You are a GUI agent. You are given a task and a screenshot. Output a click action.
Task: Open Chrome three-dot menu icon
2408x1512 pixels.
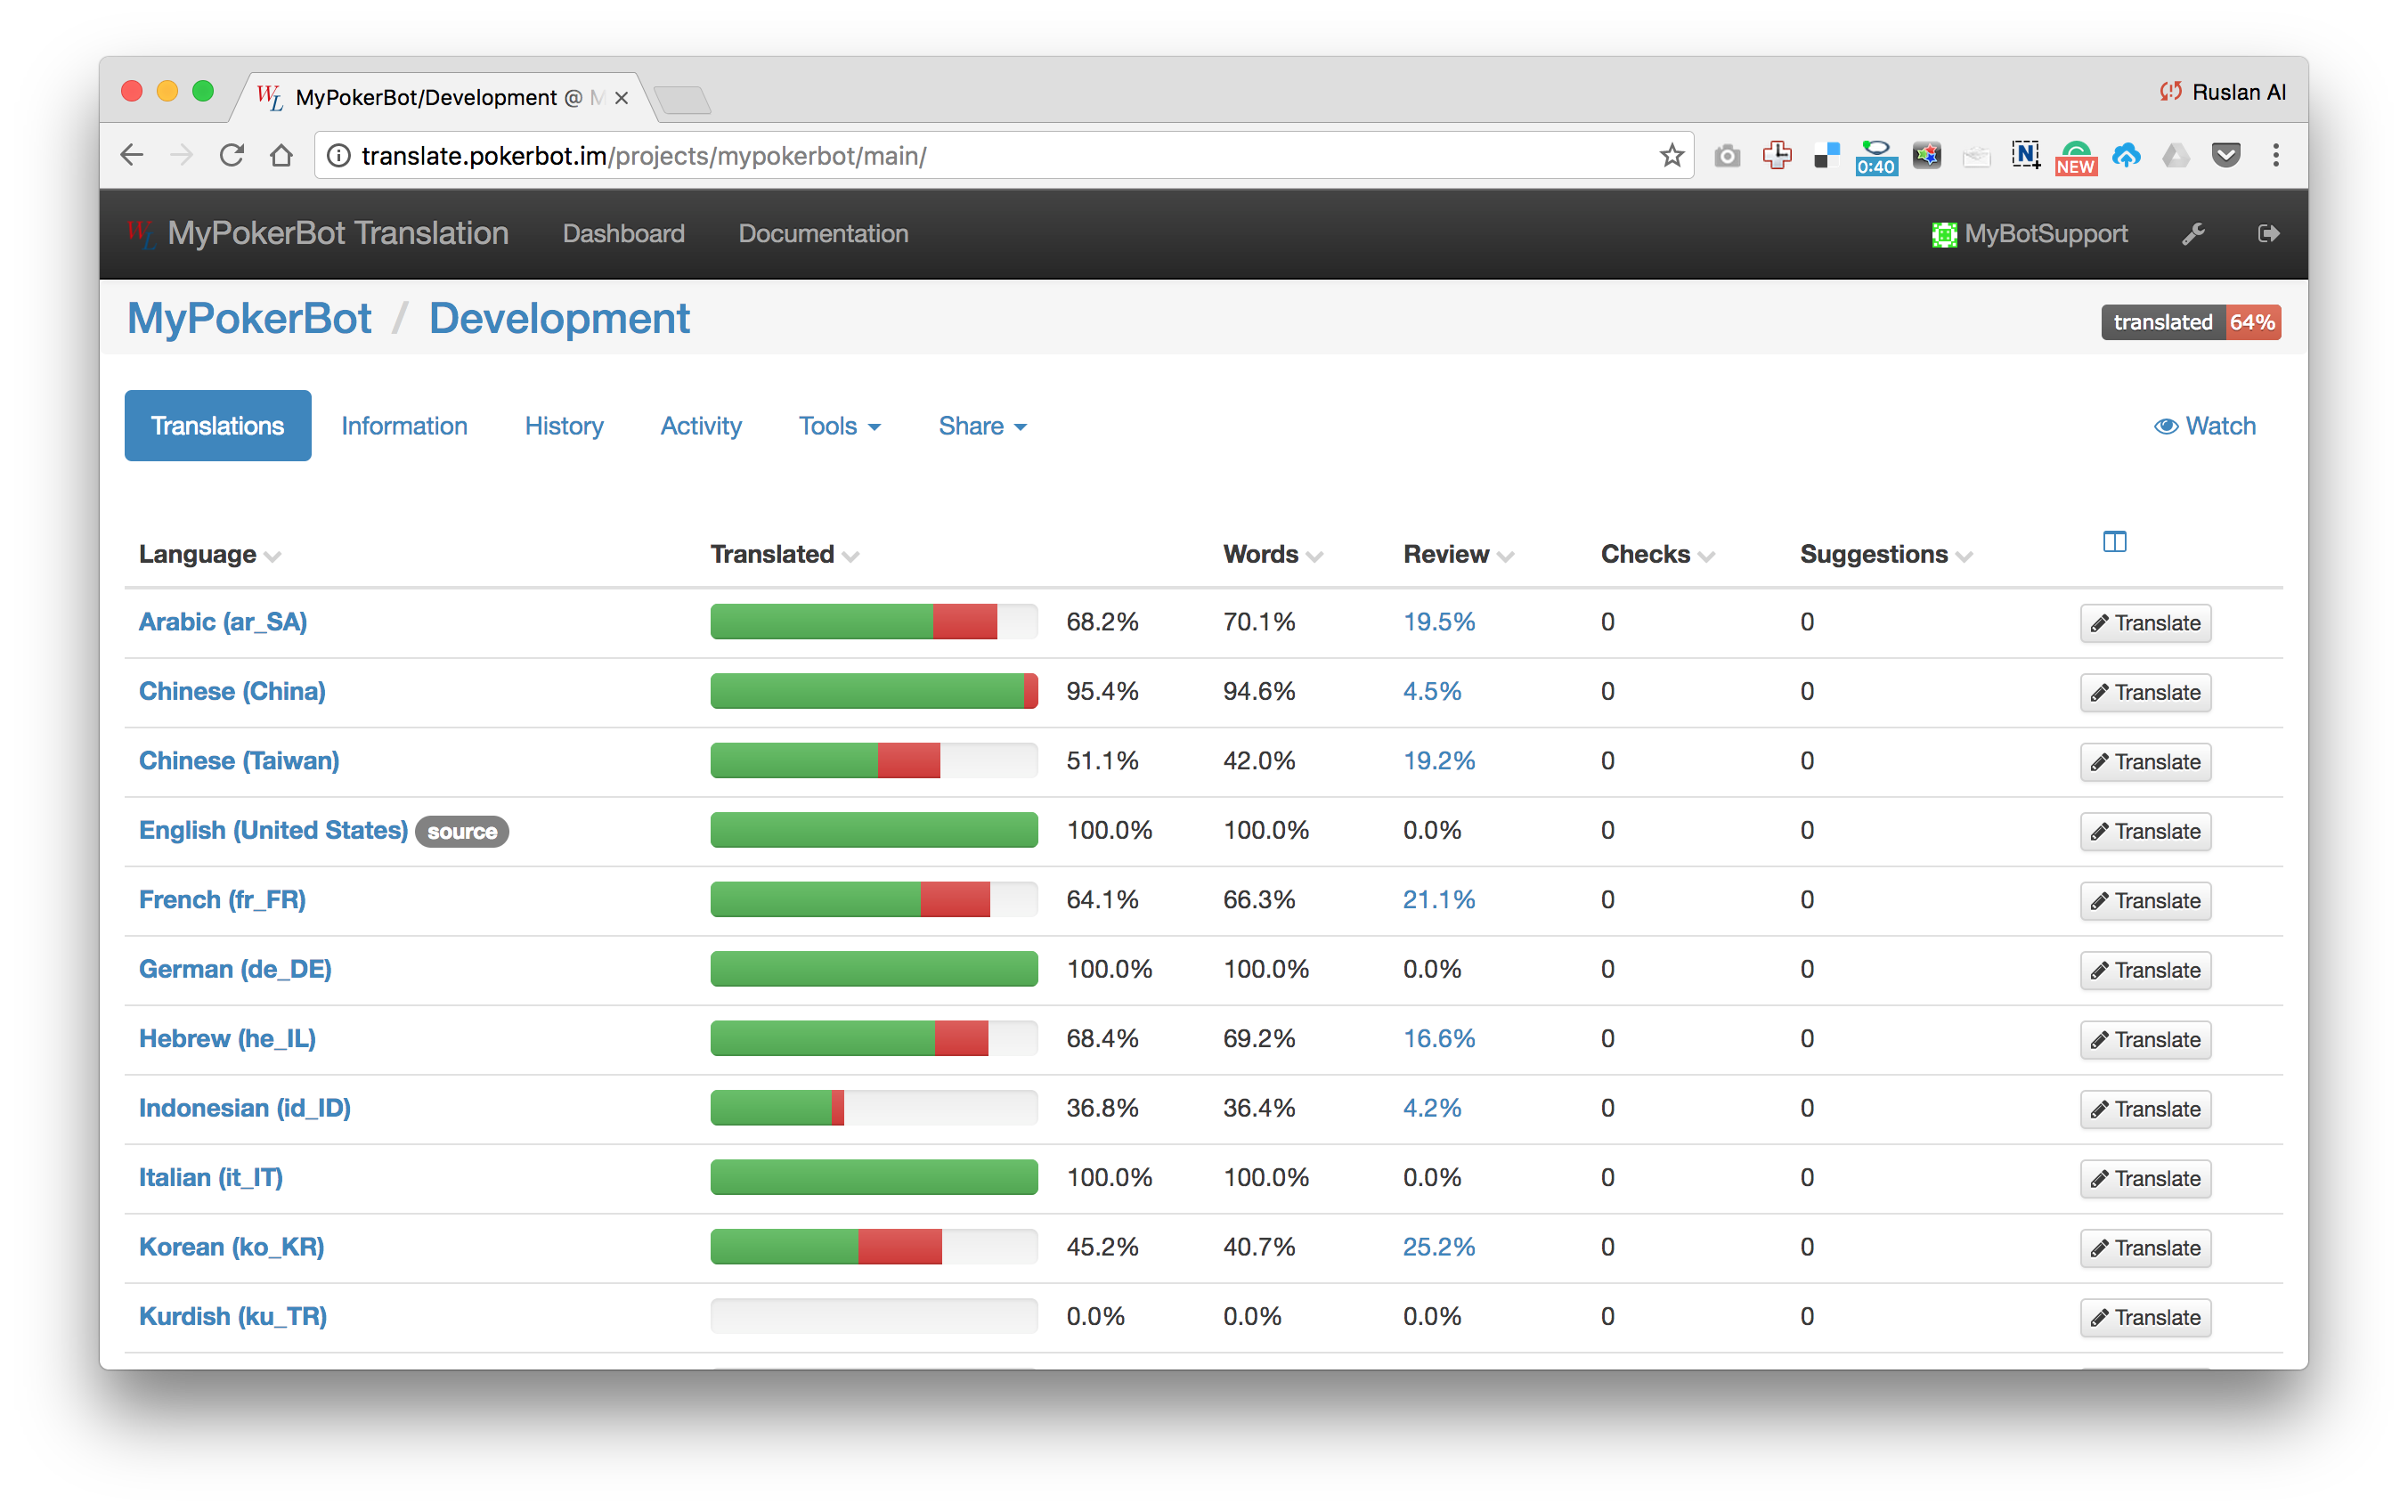coord(2275,156)
